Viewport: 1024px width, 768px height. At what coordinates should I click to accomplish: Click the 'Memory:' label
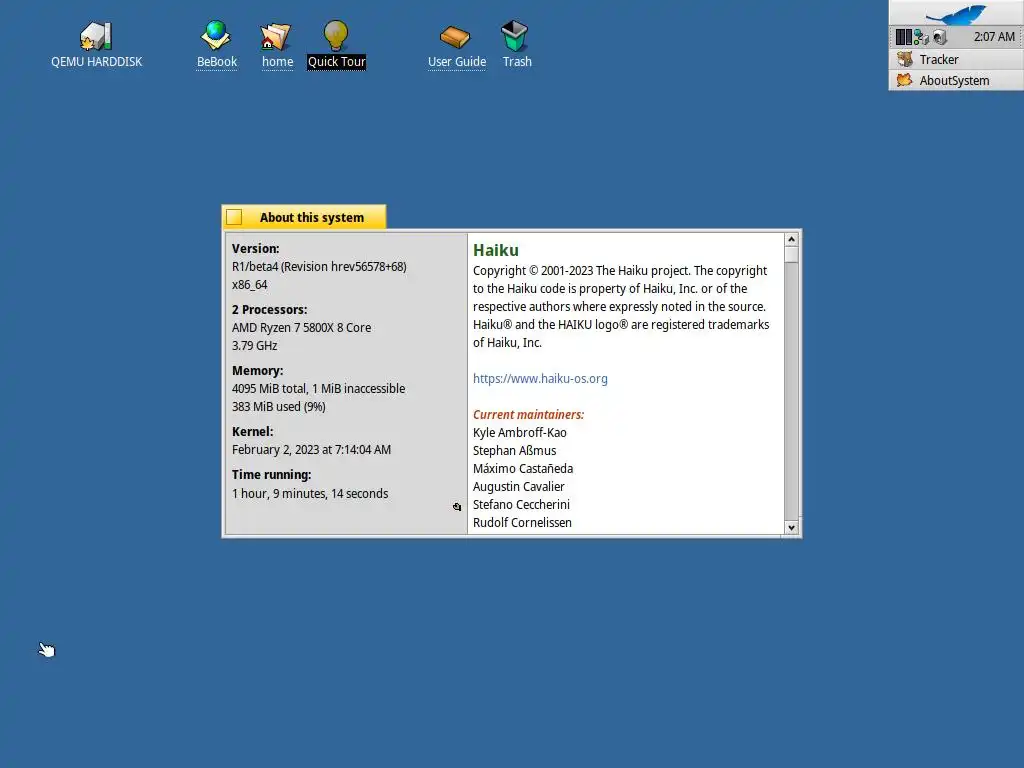click(x=257, y=370)
